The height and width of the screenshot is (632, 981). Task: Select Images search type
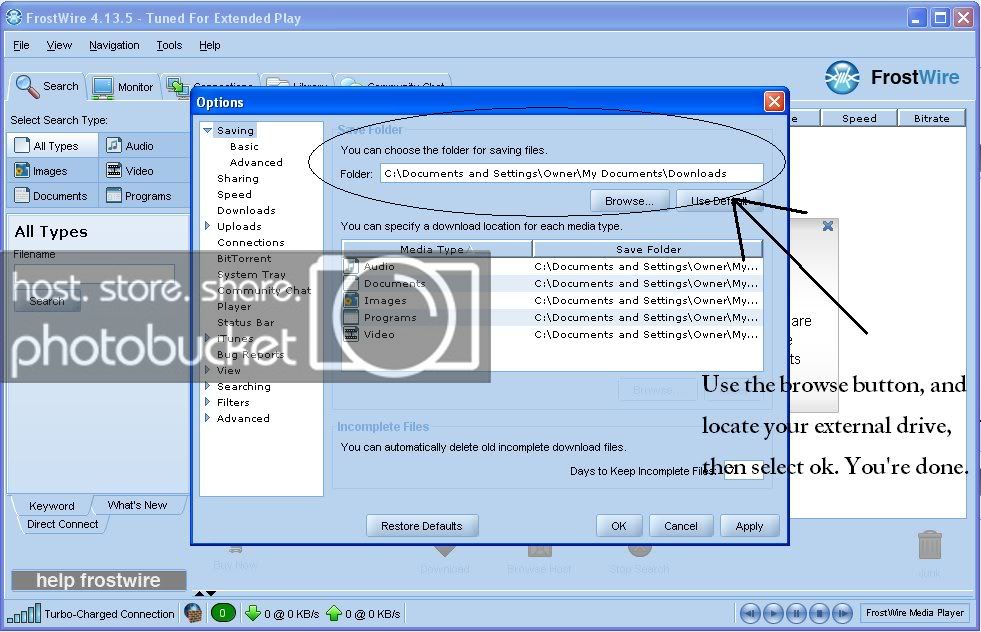(53, 171)
